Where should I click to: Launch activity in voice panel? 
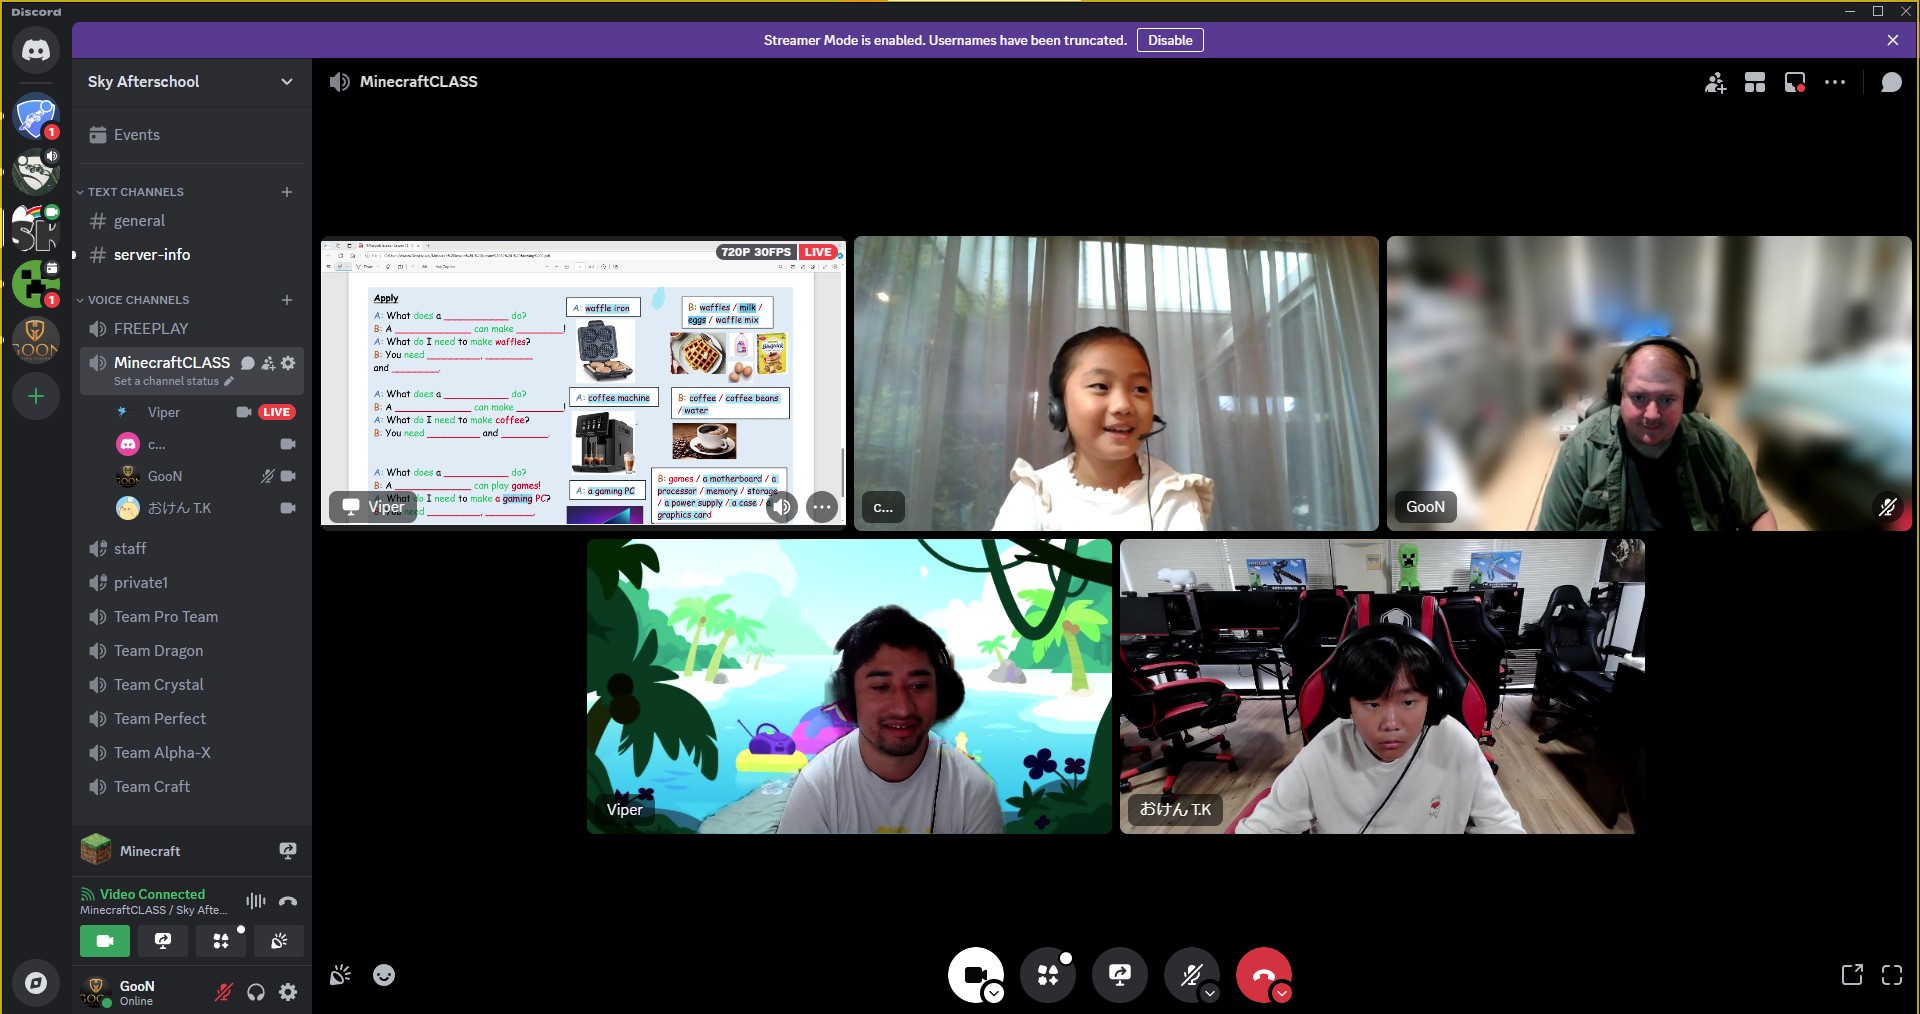[x=221, y=941]
